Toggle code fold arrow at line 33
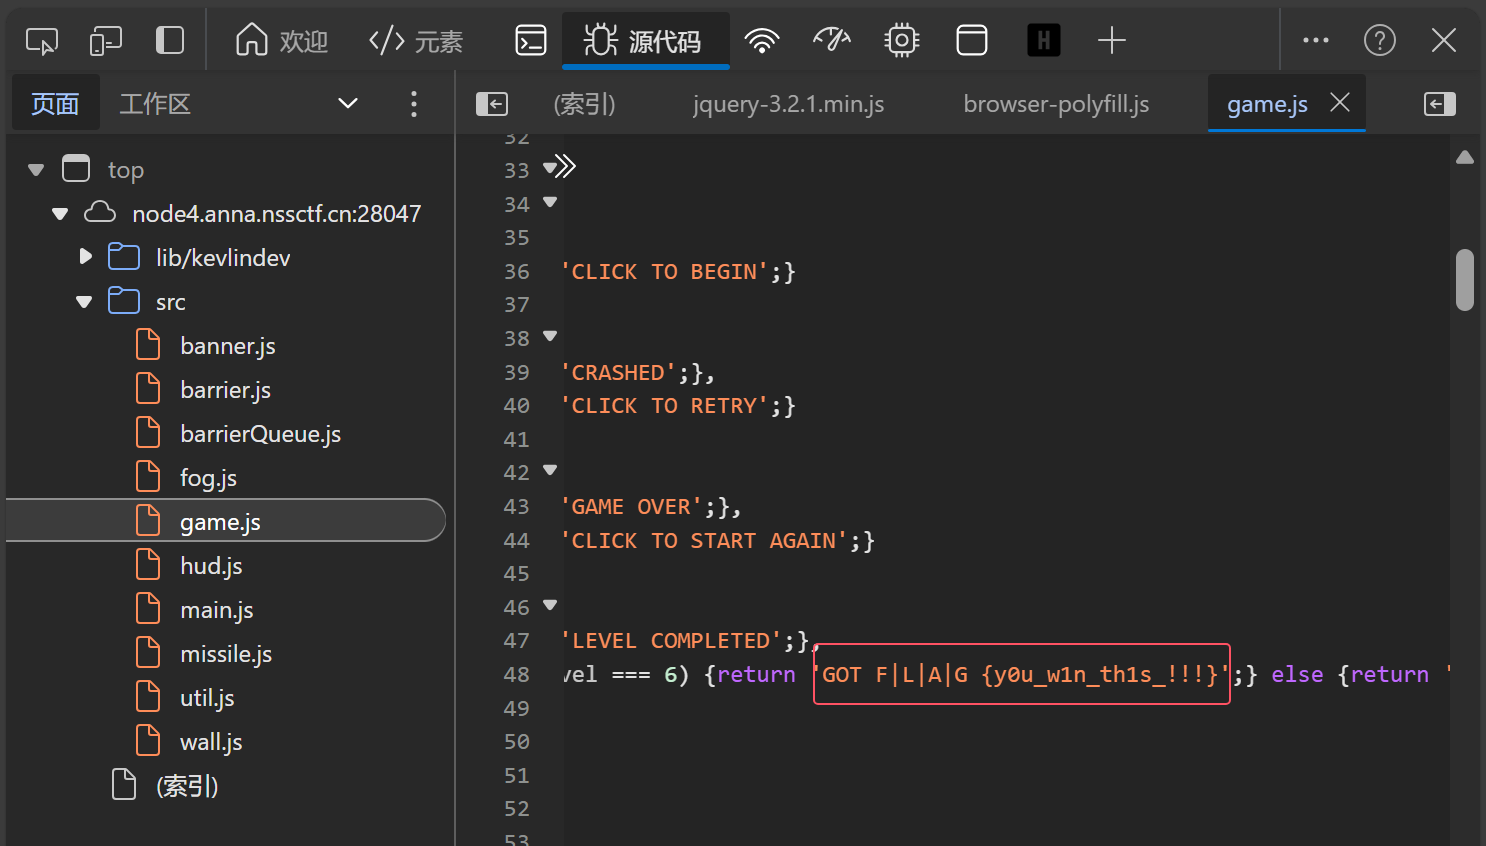Viewport: 1486px width, 846px height. click(x=549, y=168)
